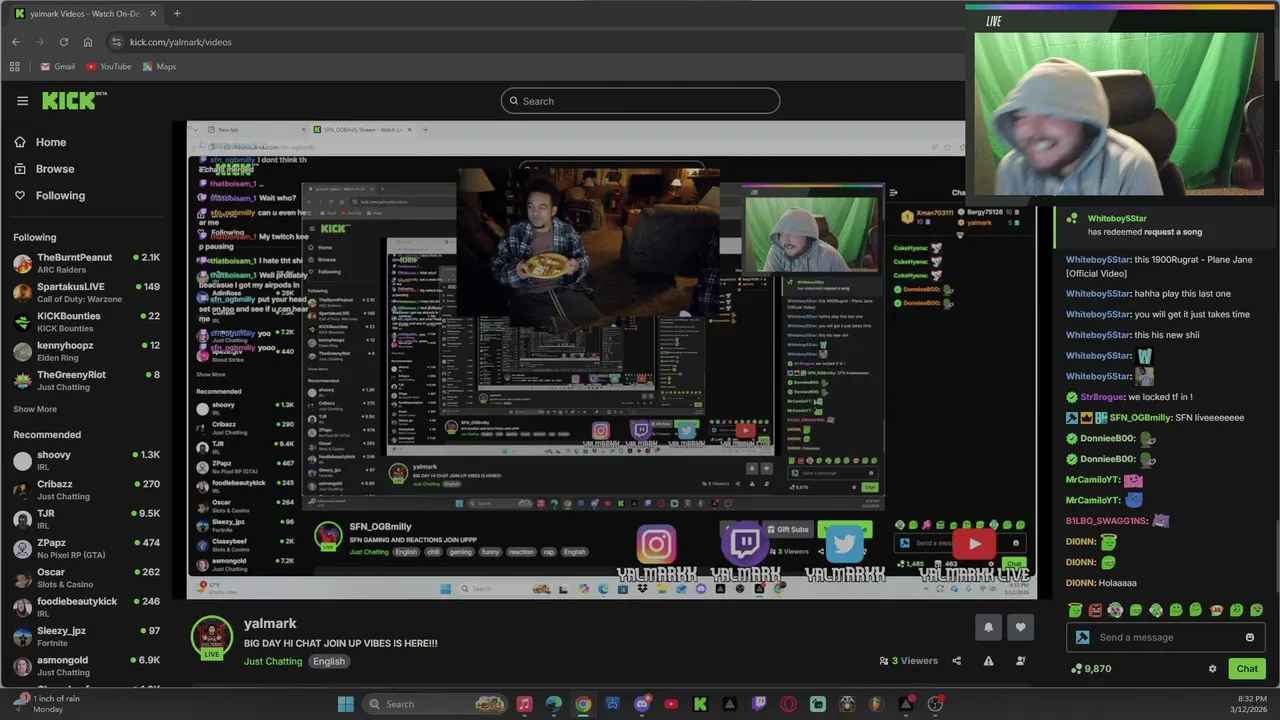Click Str8rogue username in chat
Viewport: 1280px width, 720px height.
tap(1102, 397)
